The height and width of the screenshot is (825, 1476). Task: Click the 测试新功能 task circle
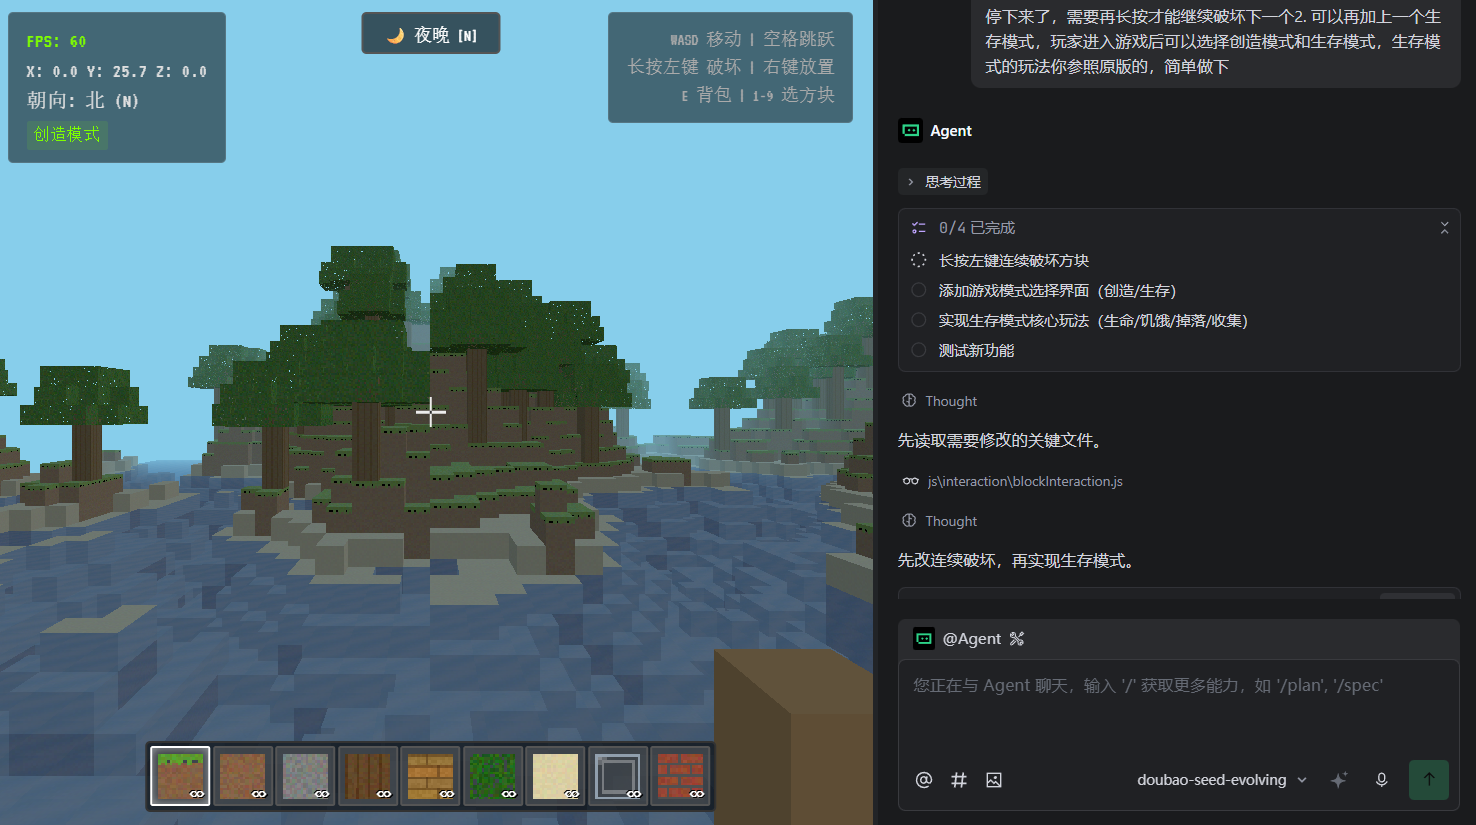(918, 350)
